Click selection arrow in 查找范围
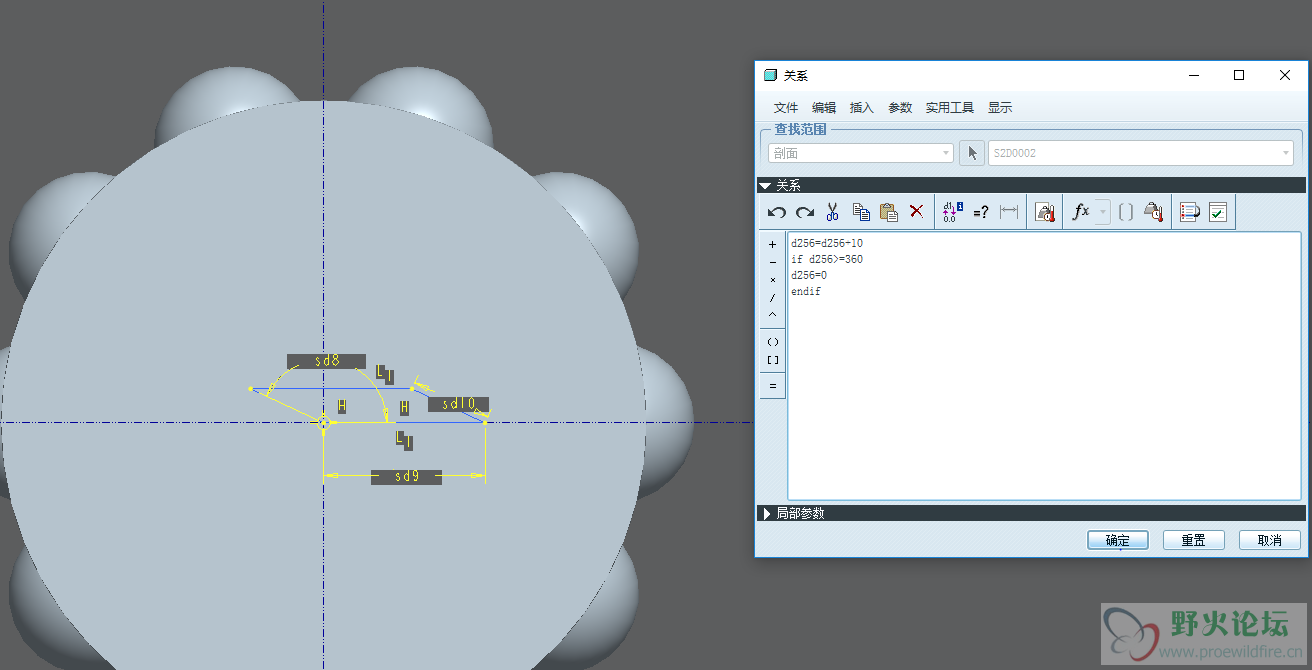This screenshot has height=670, width=1312. [972, 153]
